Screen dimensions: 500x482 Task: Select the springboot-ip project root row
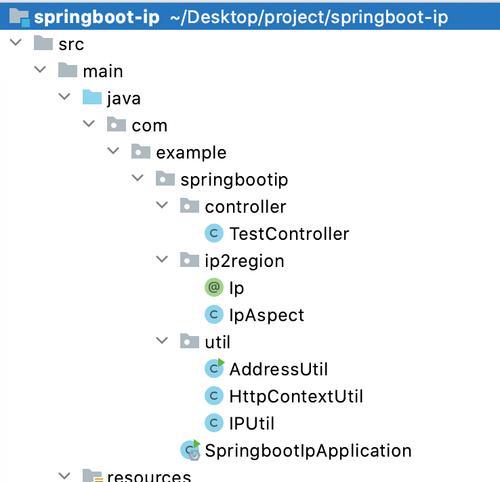[x=250, y=17]
